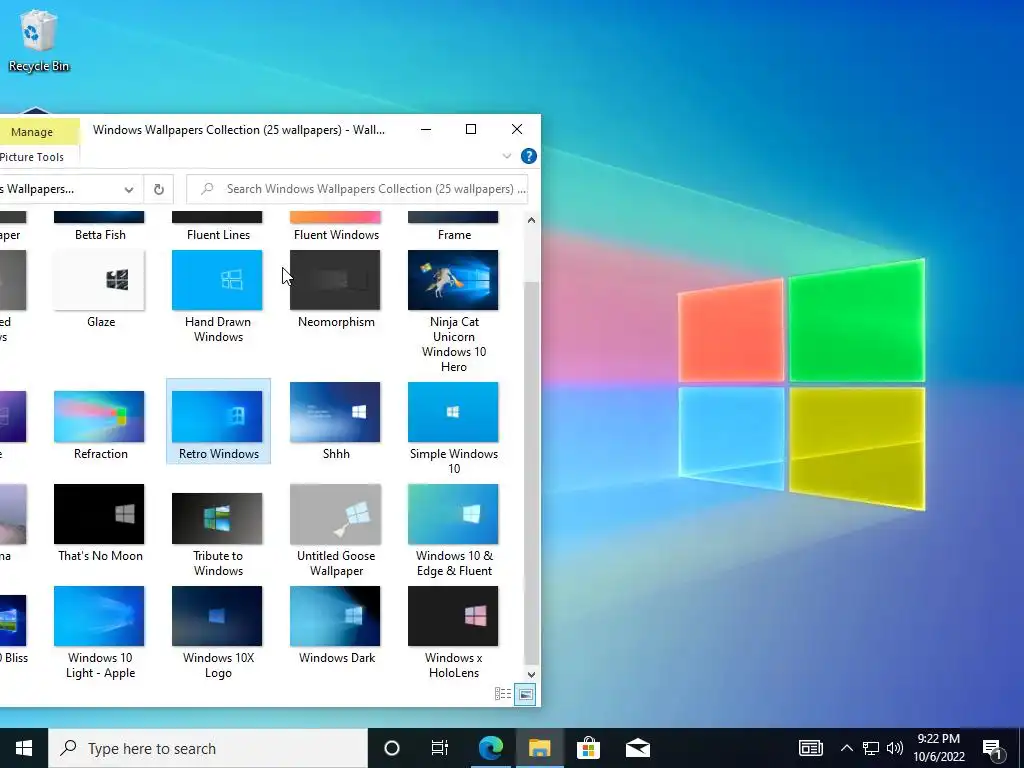The image size is (1024, 768).
Task: Click search field for Wallpapers Collection
Action: [357, 189]
